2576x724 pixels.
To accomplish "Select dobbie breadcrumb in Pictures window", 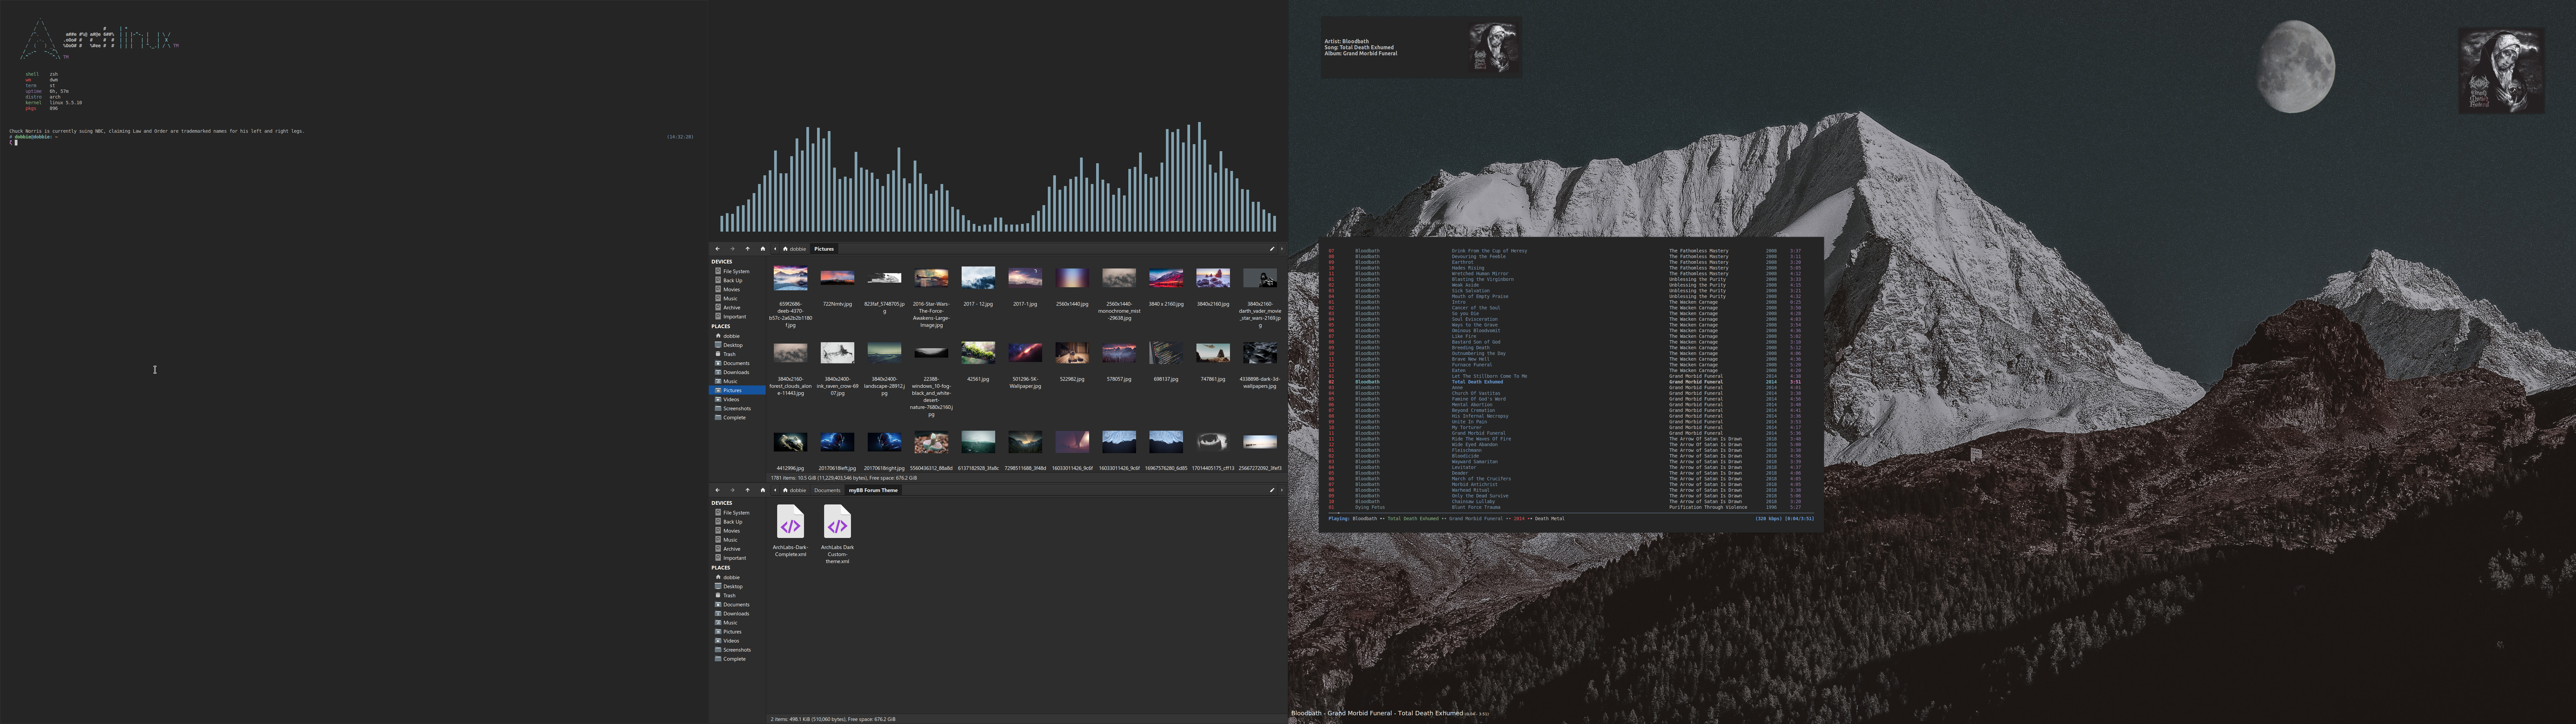I will pyautogui.click(x=795, y=249).
